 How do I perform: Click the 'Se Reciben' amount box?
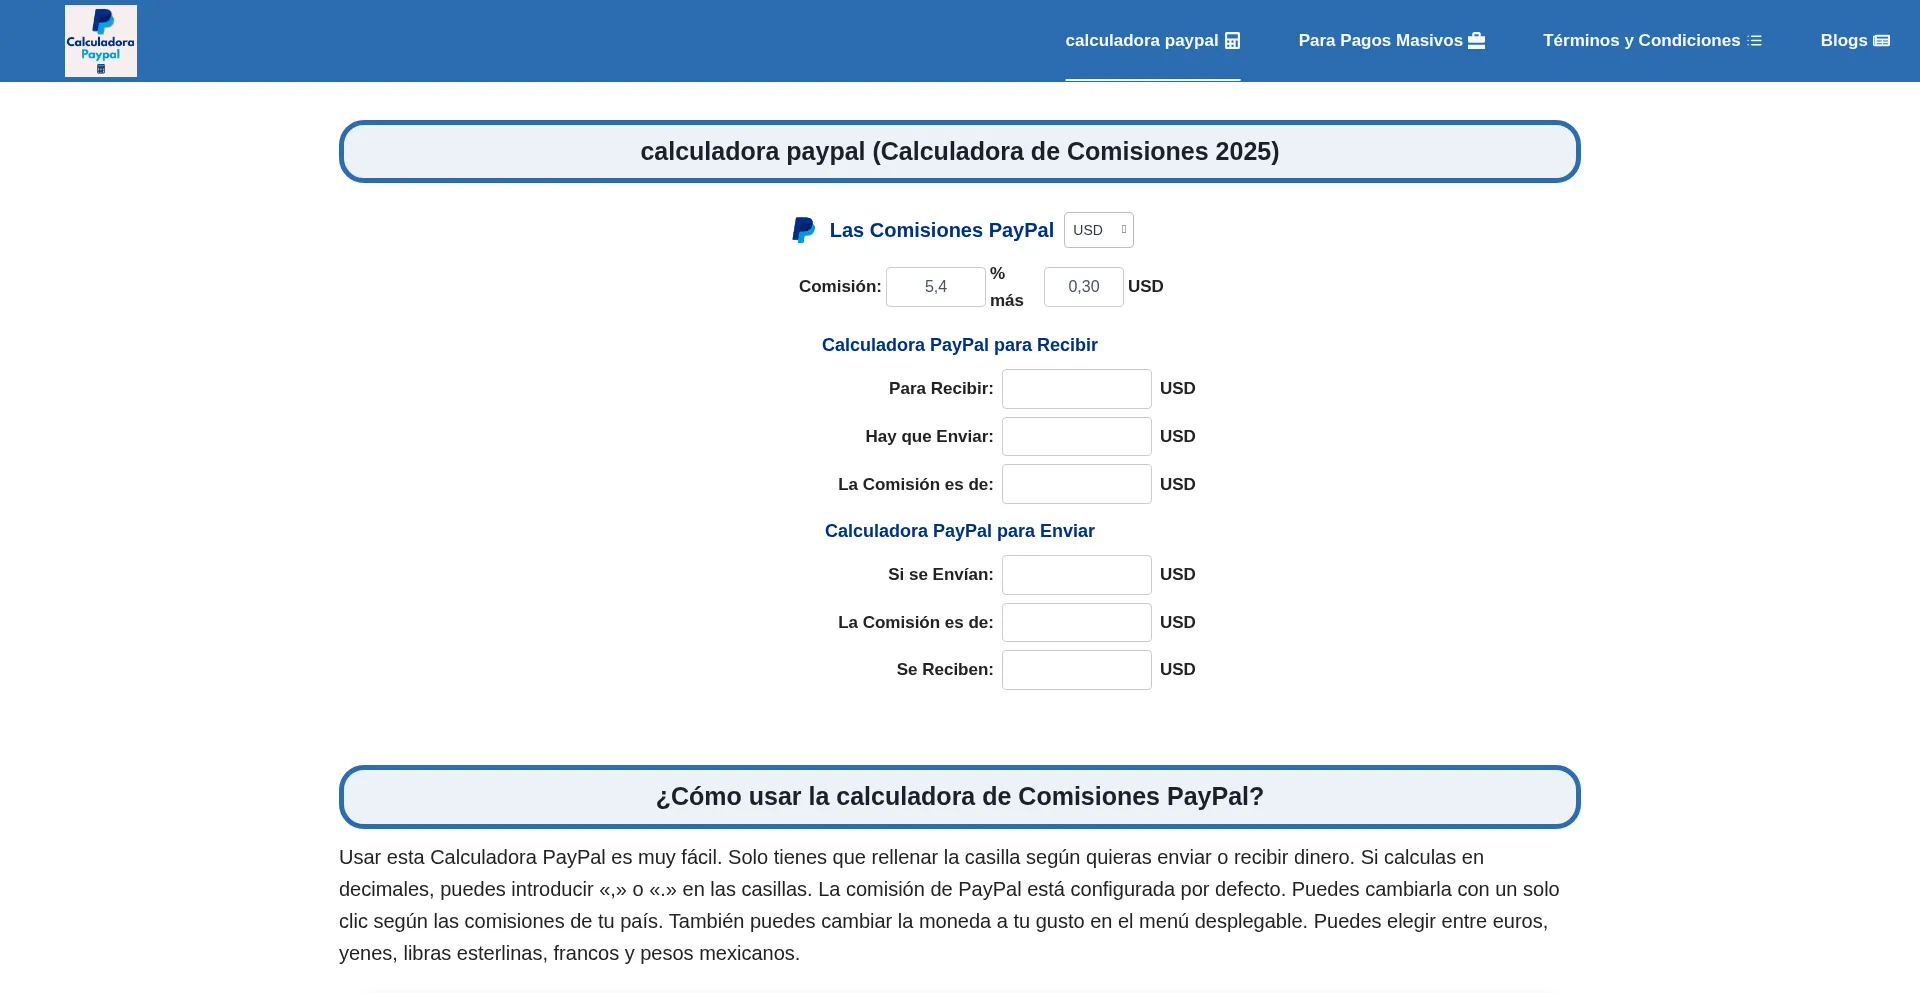click(x=1076, y=669)
